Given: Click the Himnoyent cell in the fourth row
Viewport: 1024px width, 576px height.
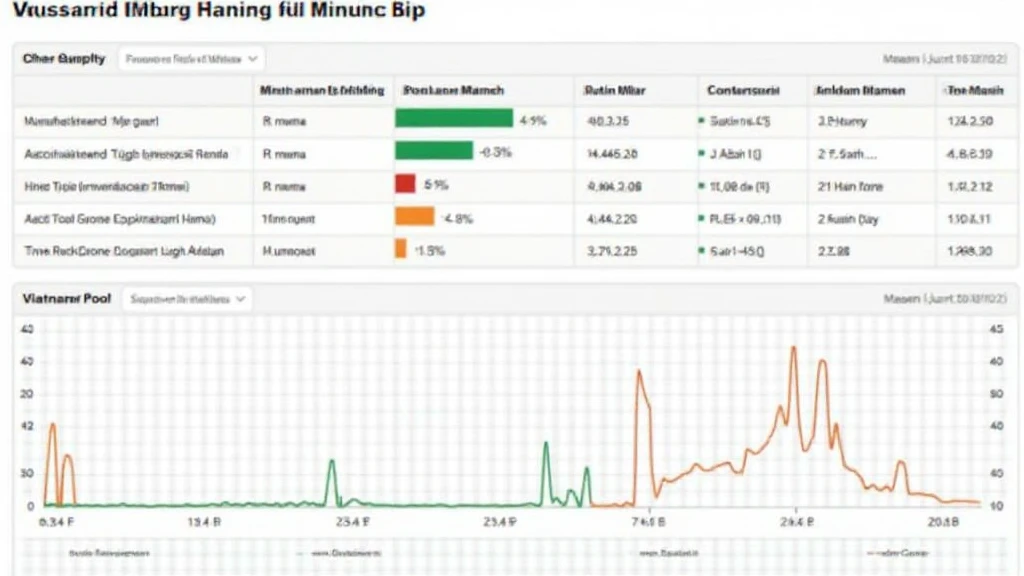Looking at the screenshot, I should point(288,219).
